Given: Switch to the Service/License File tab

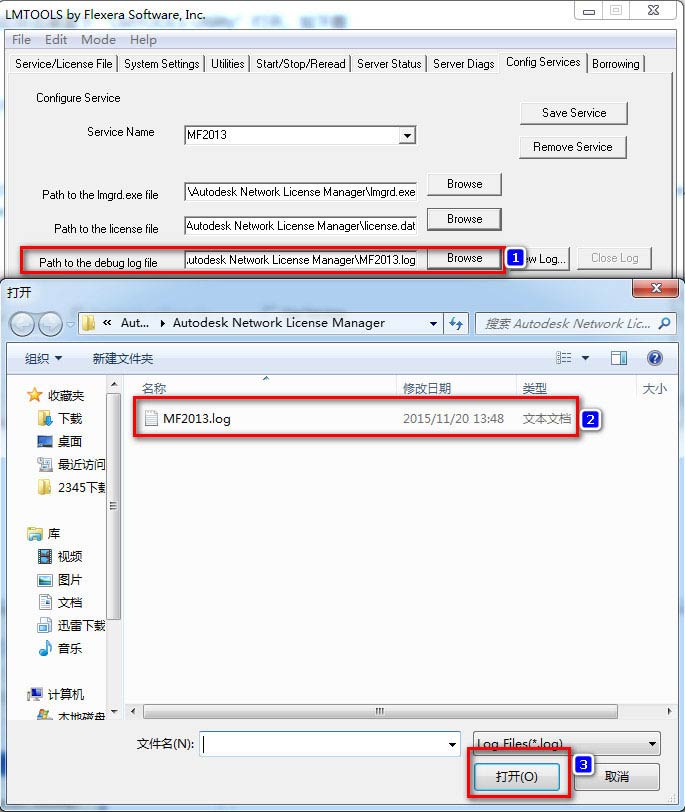Looking at the screenshot, I should point(63,64).
